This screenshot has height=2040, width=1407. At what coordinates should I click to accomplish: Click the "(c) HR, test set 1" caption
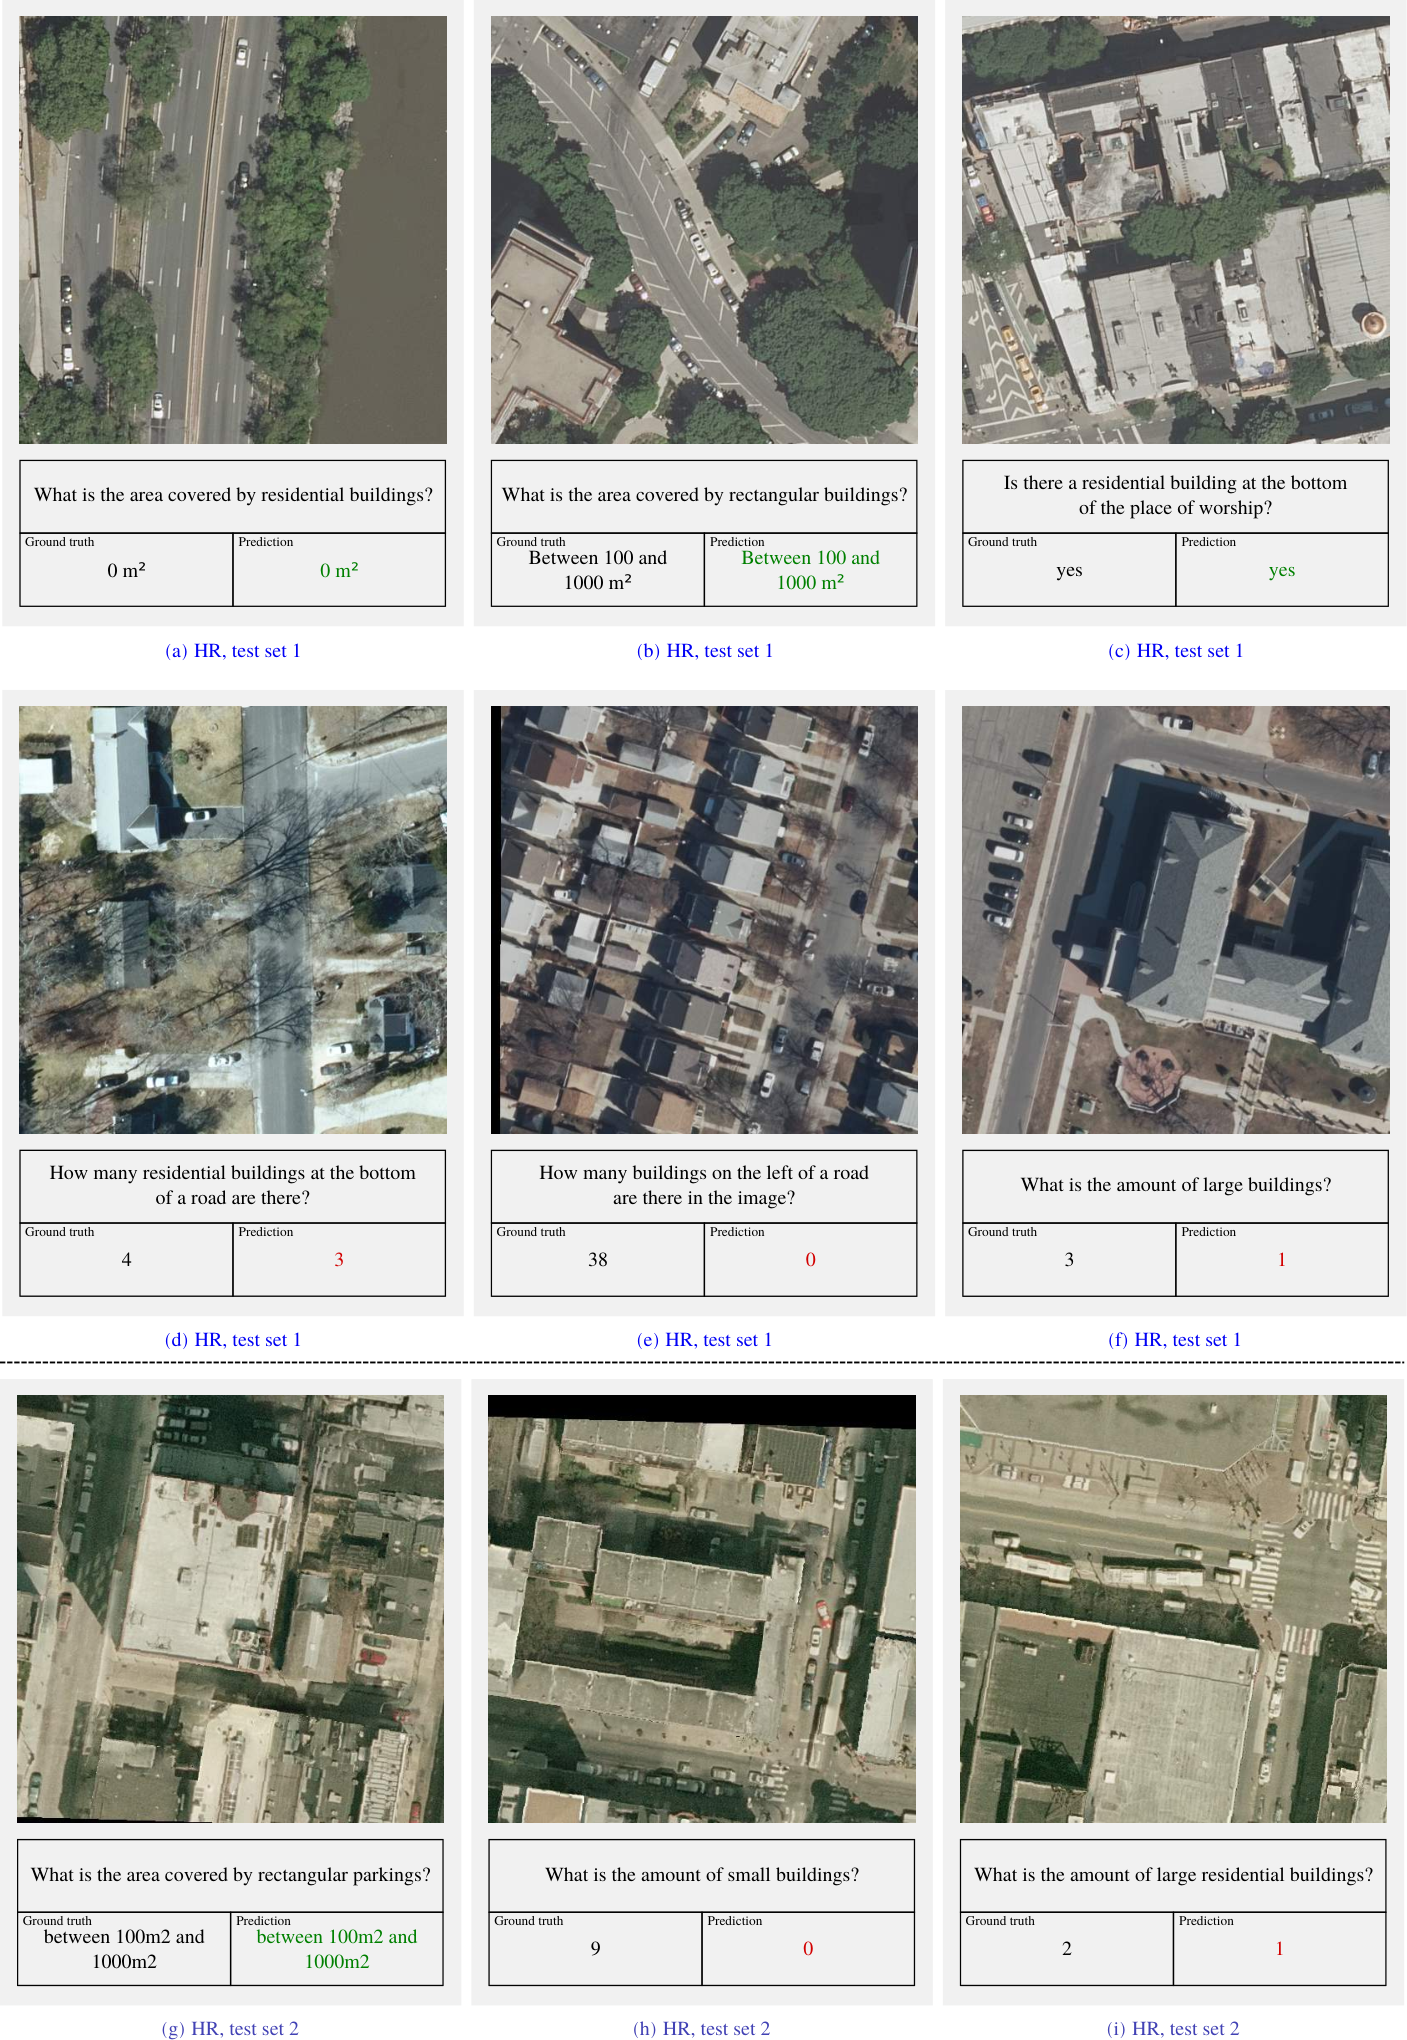pos(1176,651)
